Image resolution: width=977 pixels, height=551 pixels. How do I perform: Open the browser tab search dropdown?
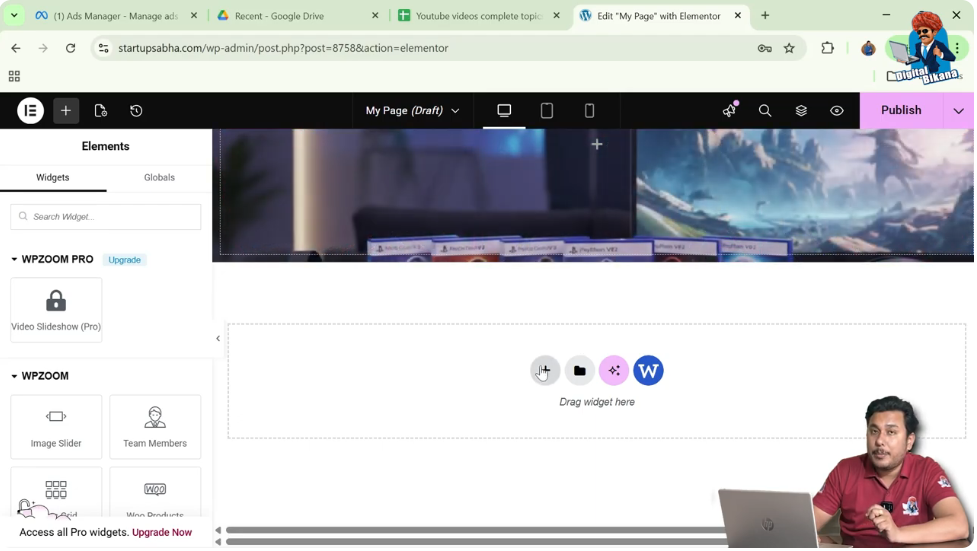point(14,16)
